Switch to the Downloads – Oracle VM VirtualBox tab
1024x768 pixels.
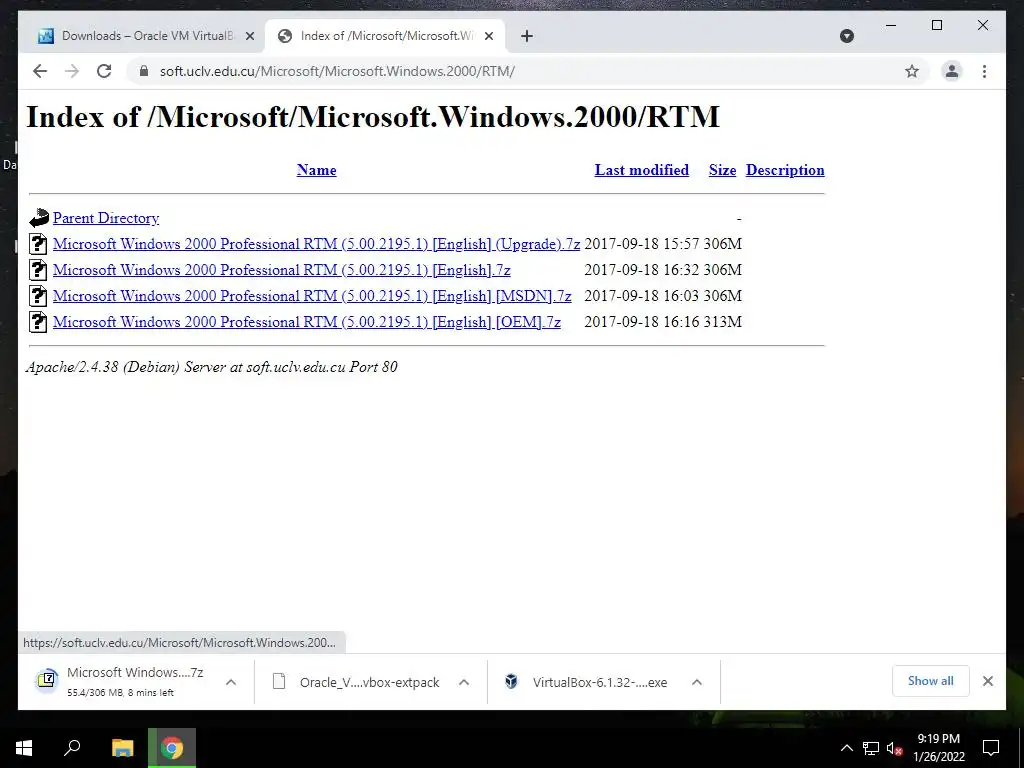click(x=144, y=36)
